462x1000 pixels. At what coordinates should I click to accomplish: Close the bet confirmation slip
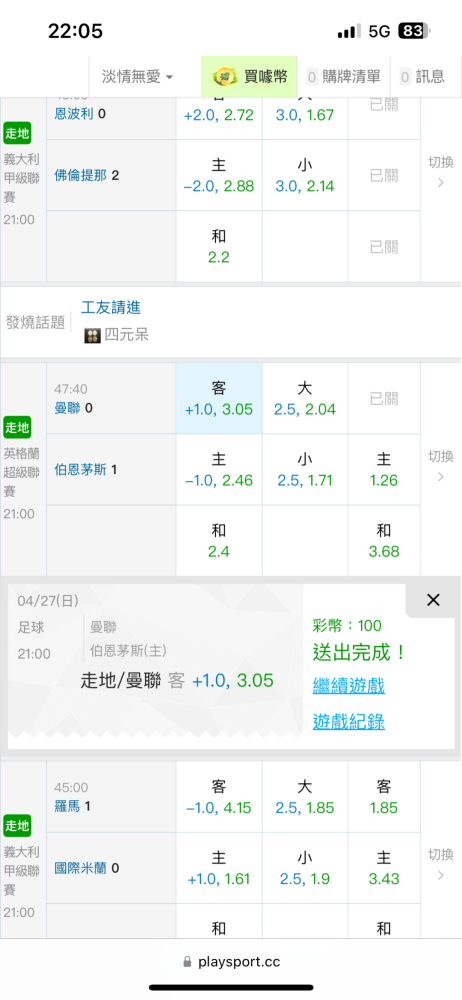[433, 599]
